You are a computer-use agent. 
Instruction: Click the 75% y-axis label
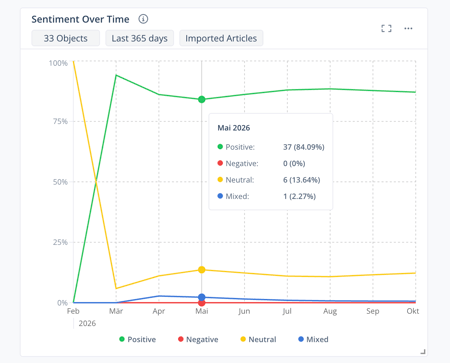pyautogui.click(x=60, y=121)
